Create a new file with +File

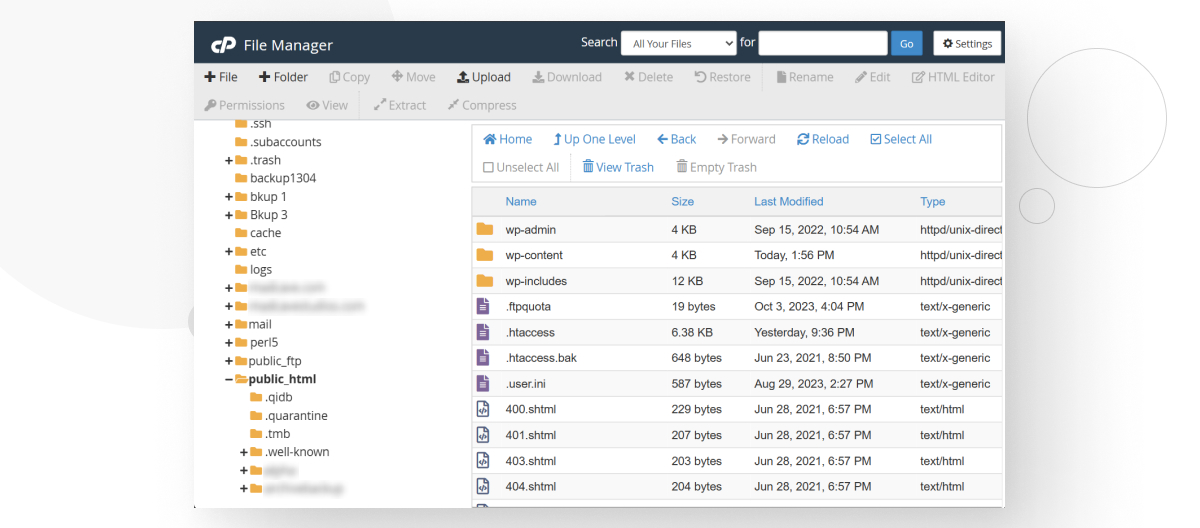point(210,77)
